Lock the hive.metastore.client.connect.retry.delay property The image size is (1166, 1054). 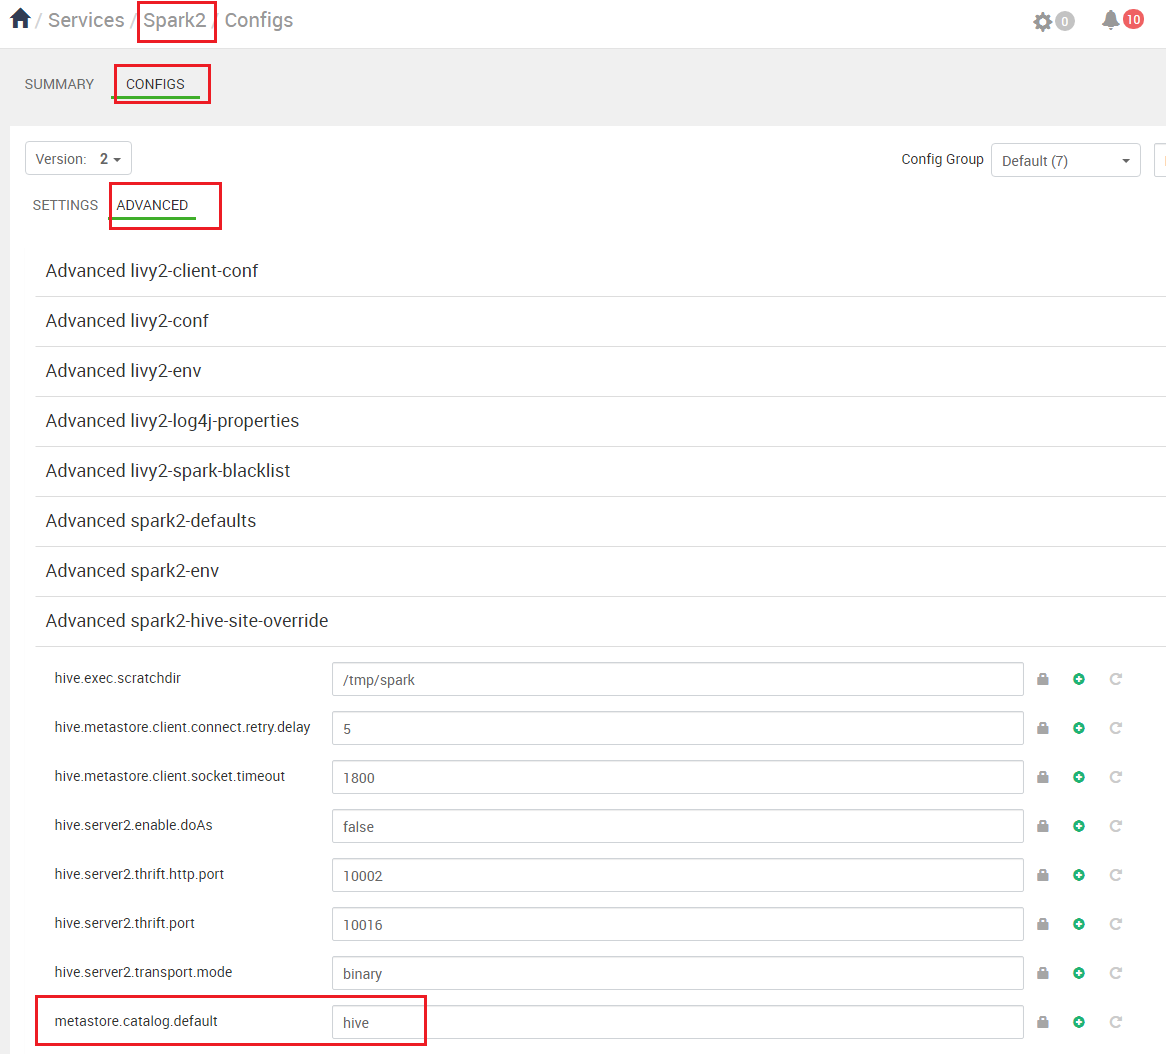point(1043,728)
